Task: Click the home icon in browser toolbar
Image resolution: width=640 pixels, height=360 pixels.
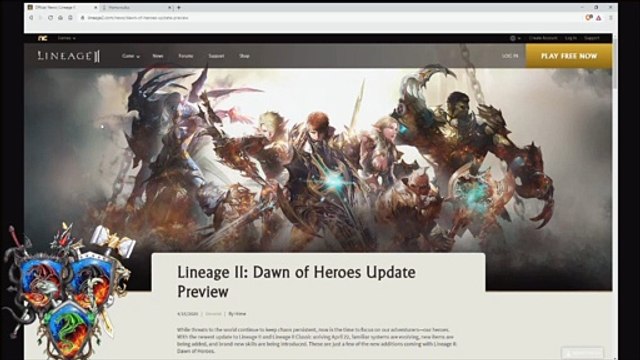Action: (x=60, y=18)
